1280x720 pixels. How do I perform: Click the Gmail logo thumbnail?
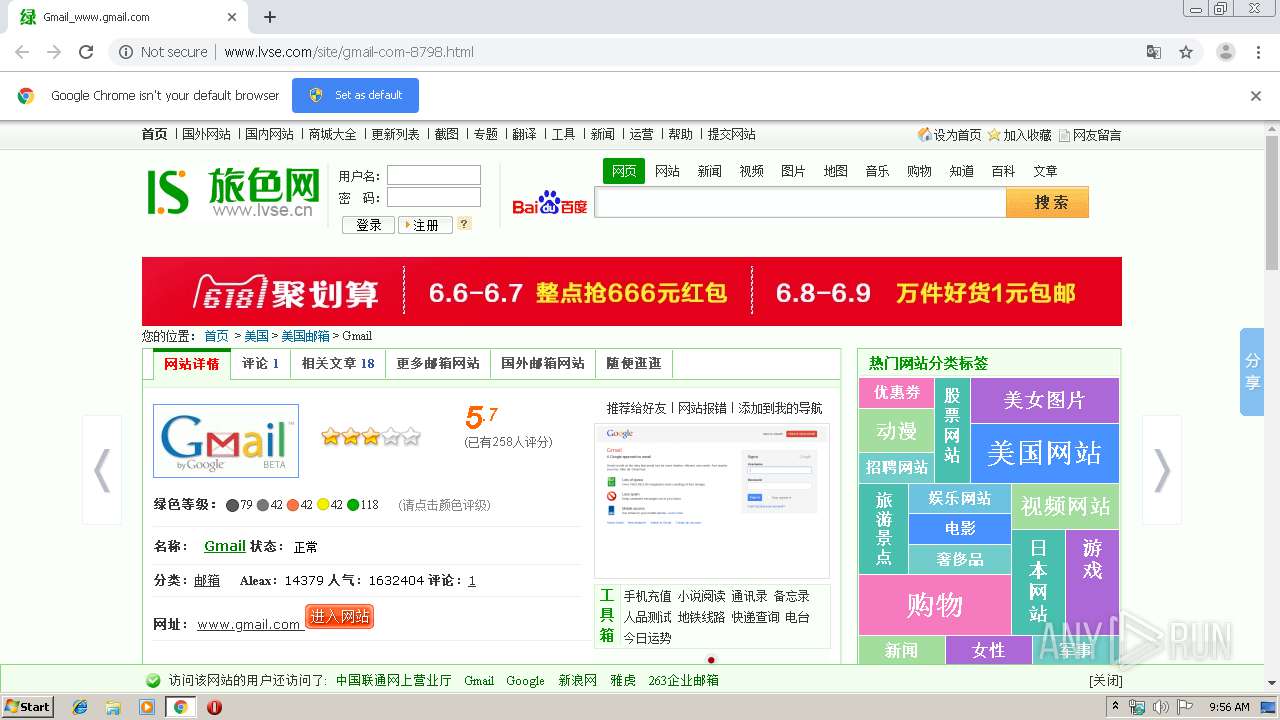click(x=226, y=441)
